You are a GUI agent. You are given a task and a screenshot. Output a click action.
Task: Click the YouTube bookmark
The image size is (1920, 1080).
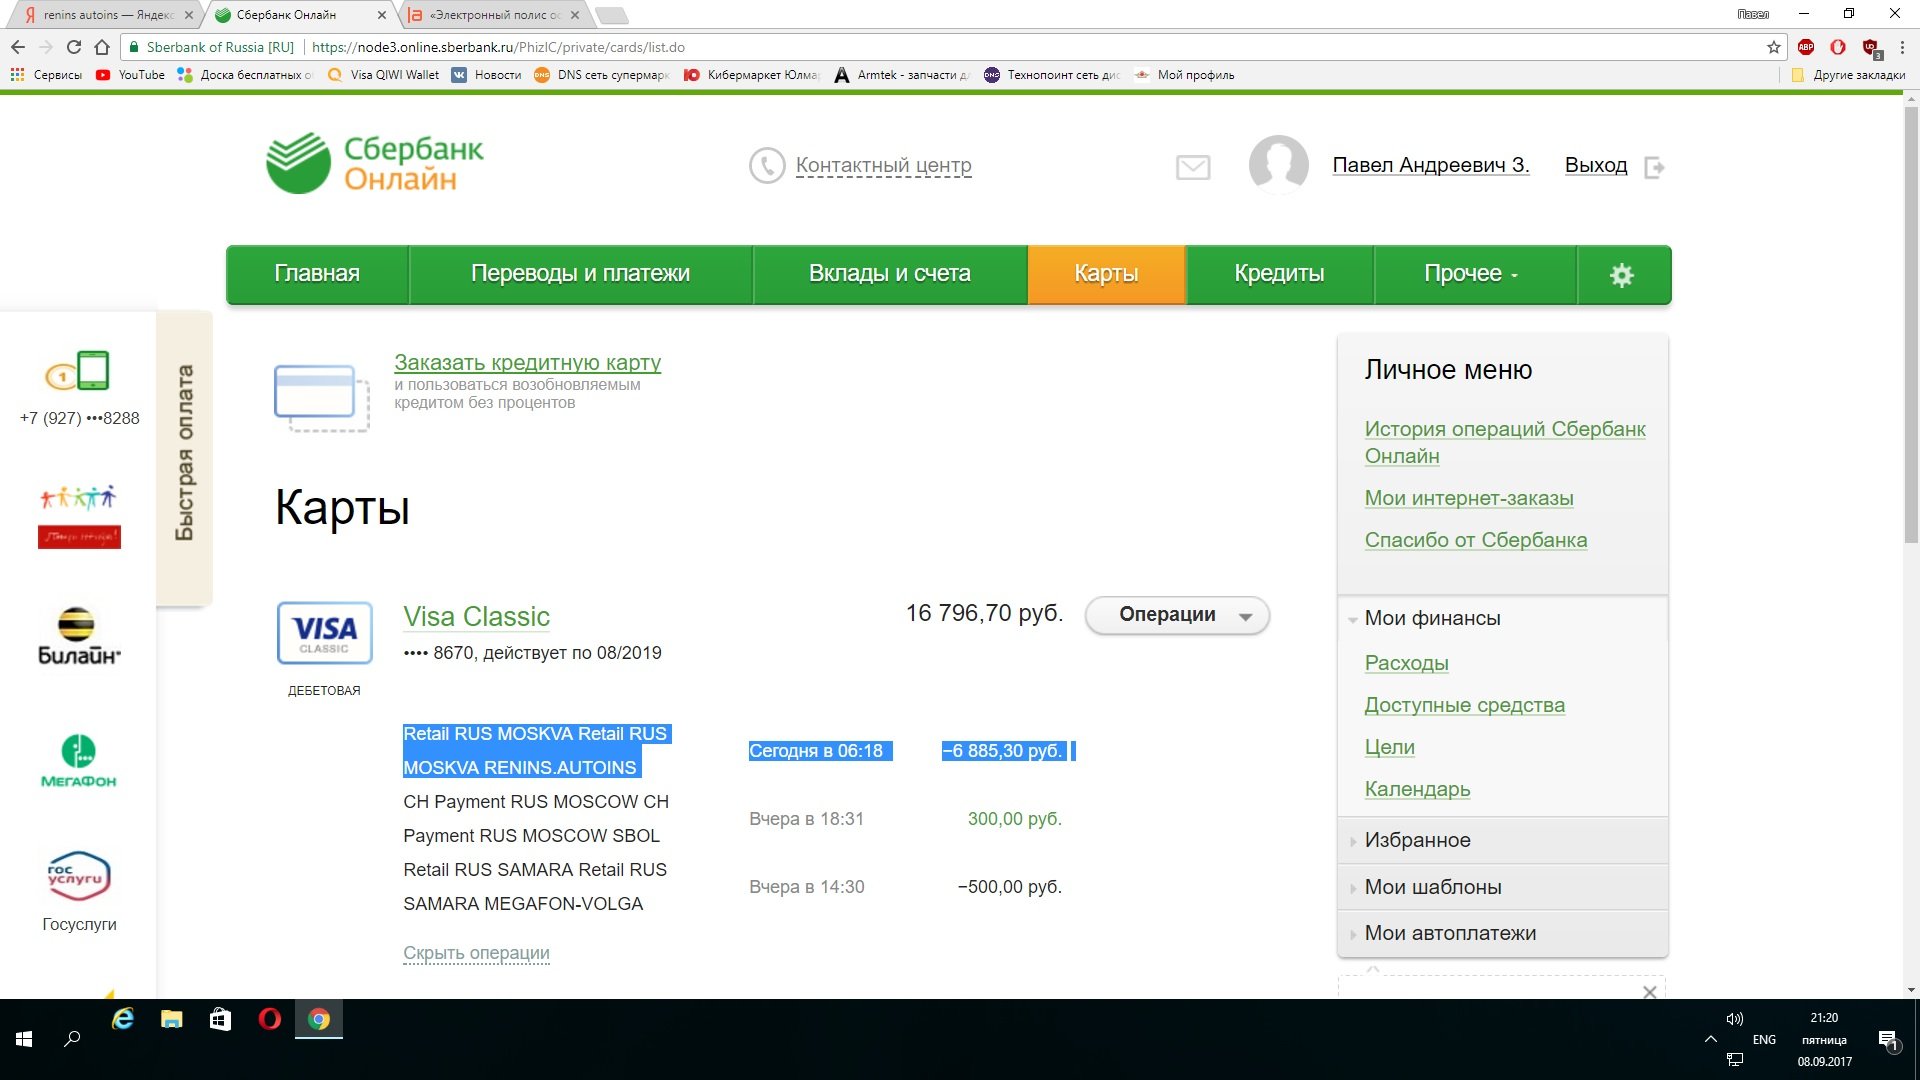(130, 75)
